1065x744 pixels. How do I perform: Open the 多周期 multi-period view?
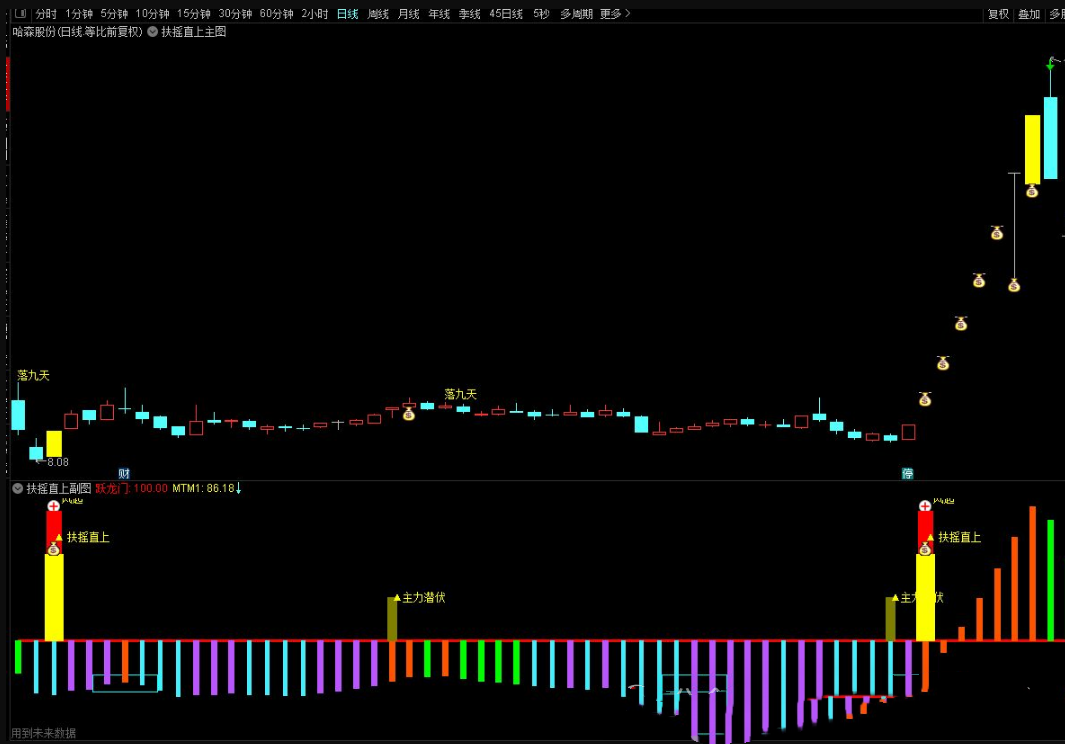click(x=576, y=14)
